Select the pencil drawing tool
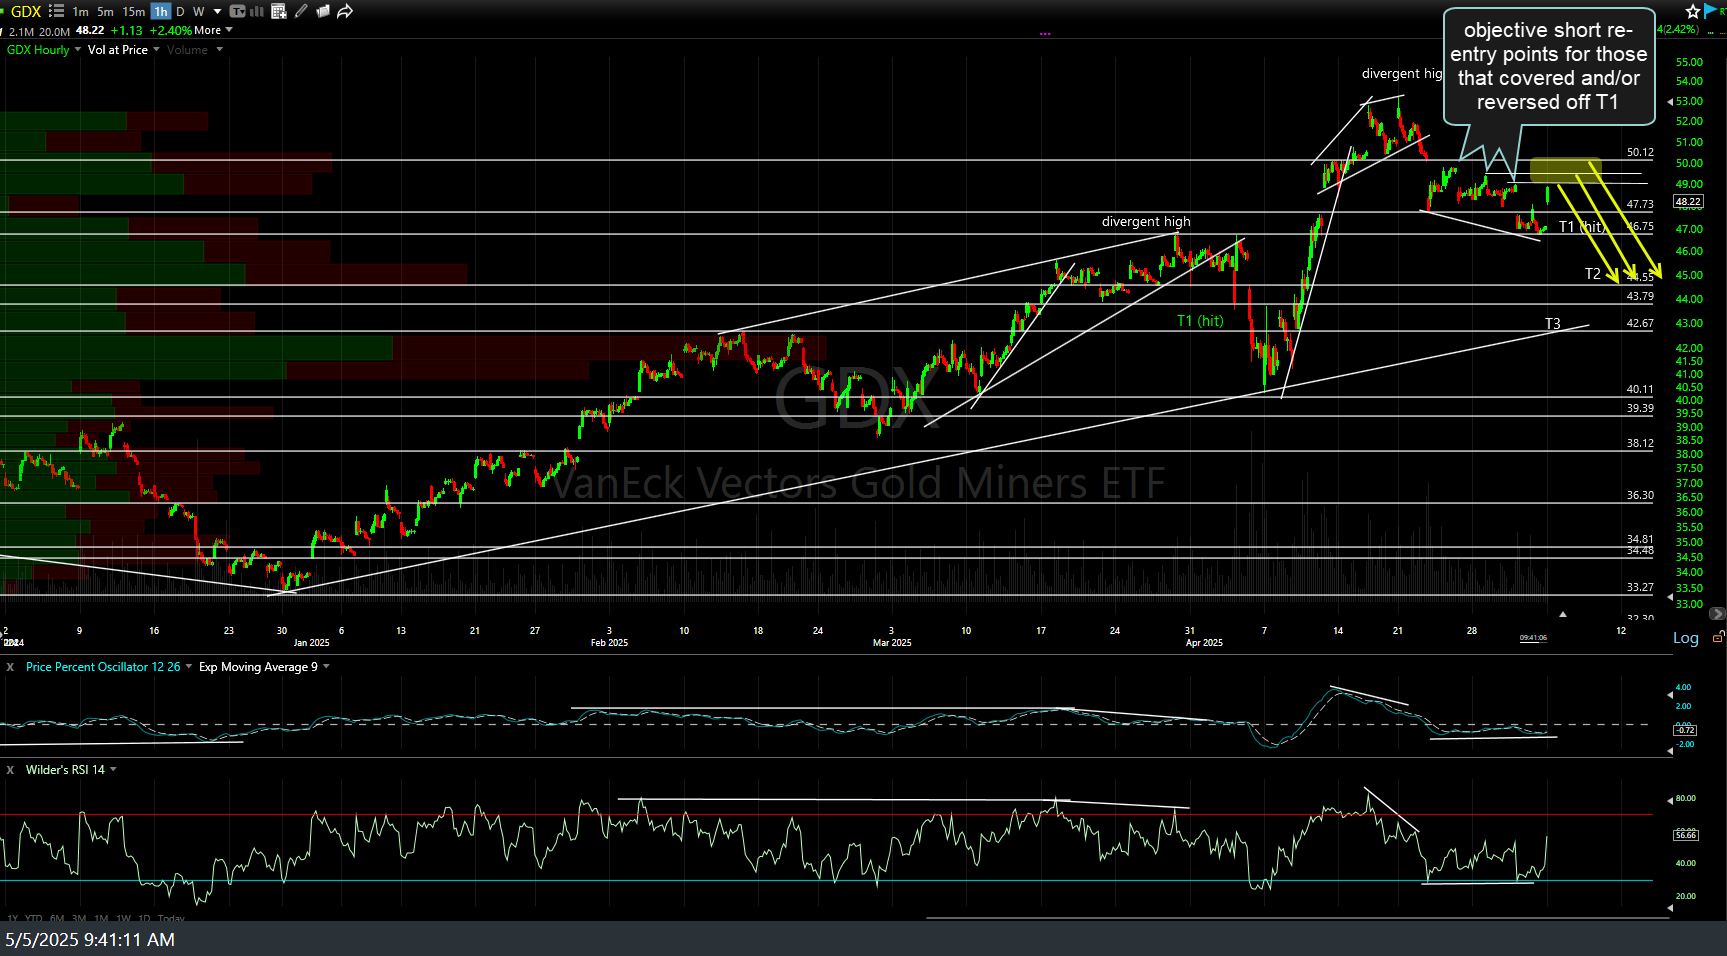This screenshot has width=1727, height=956. [301, 11]
